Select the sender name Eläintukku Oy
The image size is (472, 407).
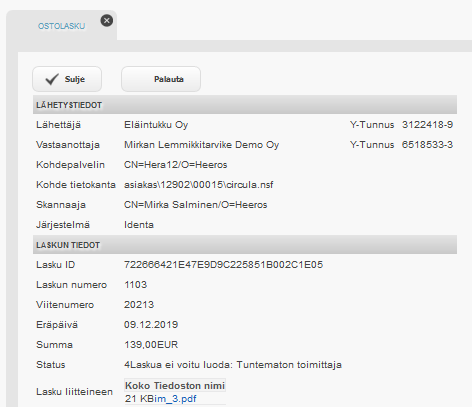pyautogui.click(x=156, y=125)
